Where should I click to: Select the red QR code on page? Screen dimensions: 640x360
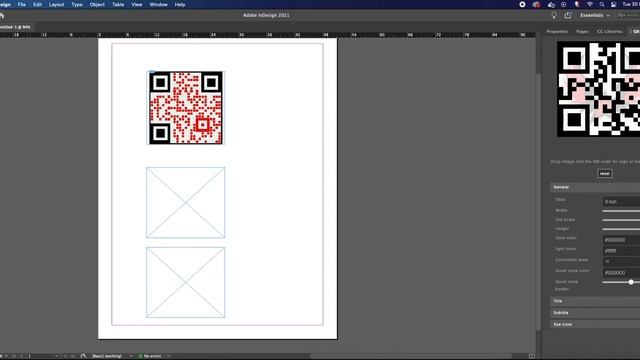[x=186, y=108]
